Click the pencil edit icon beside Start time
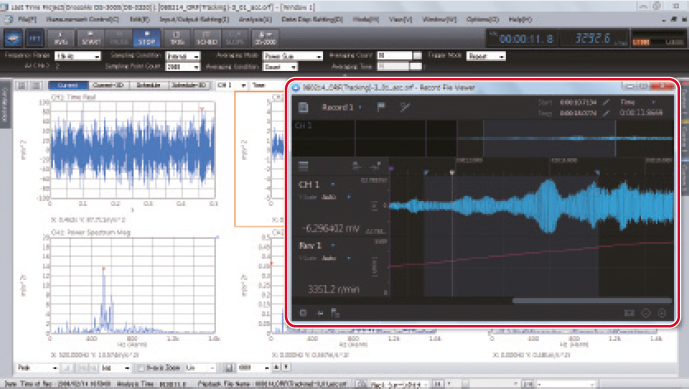This screenshot has width=689, height=389. [x=606, y=102]
